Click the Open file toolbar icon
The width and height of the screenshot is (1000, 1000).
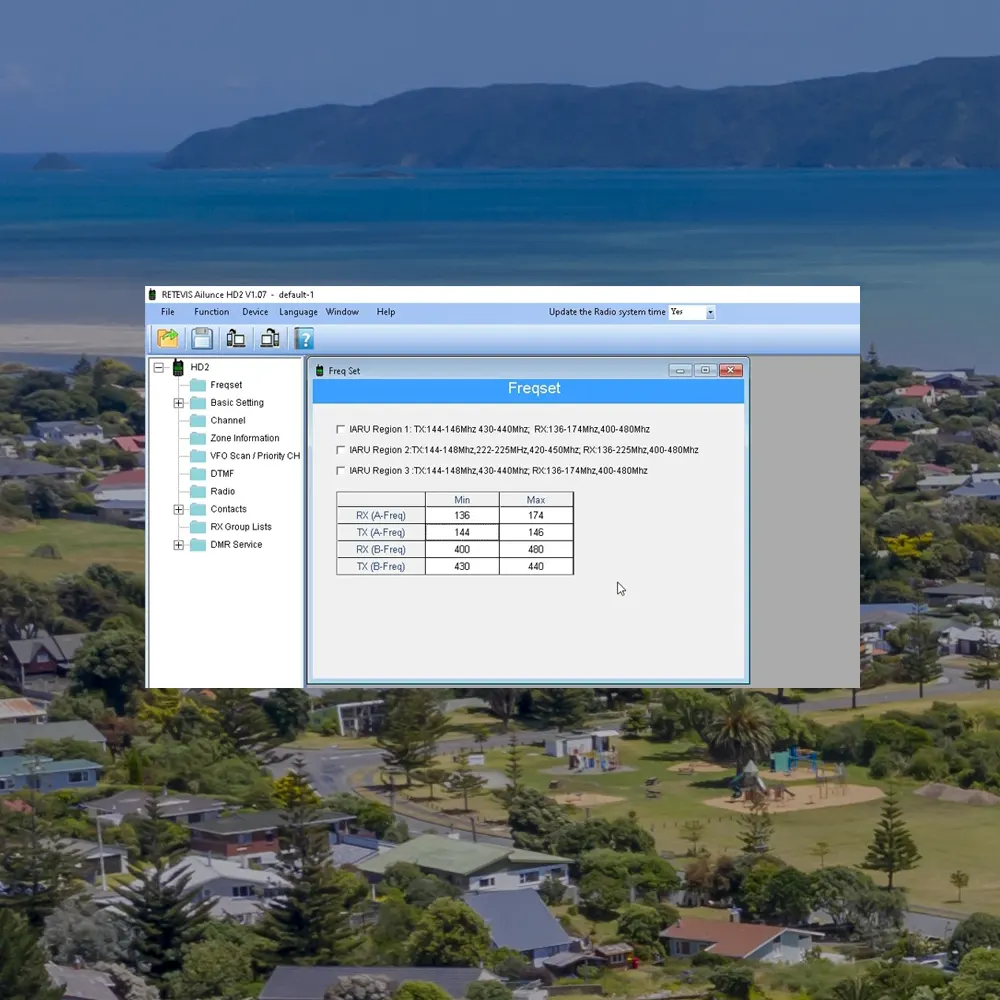point(168,338)
